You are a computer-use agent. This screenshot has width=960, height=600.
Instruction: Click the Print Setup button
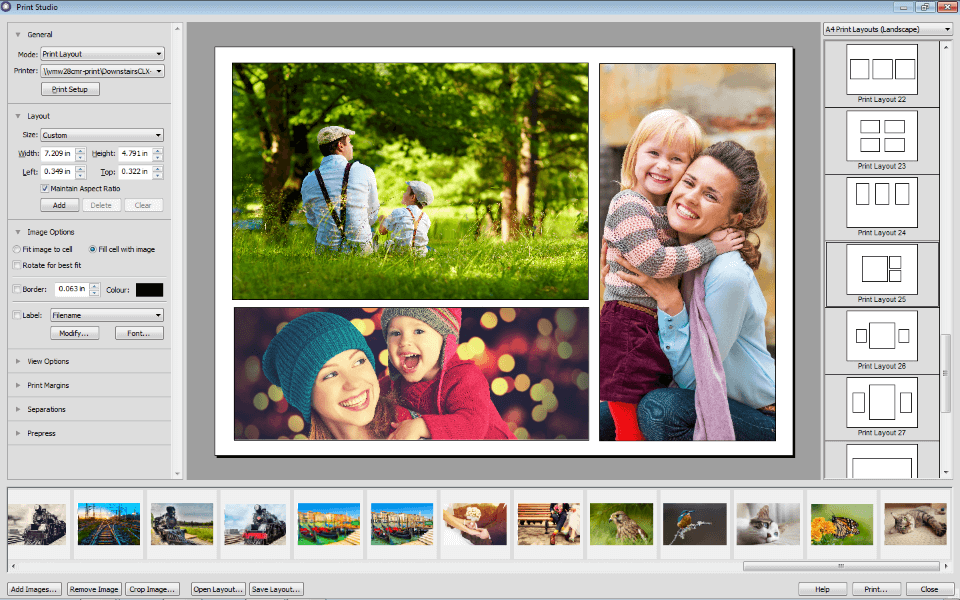pos(70,89)
